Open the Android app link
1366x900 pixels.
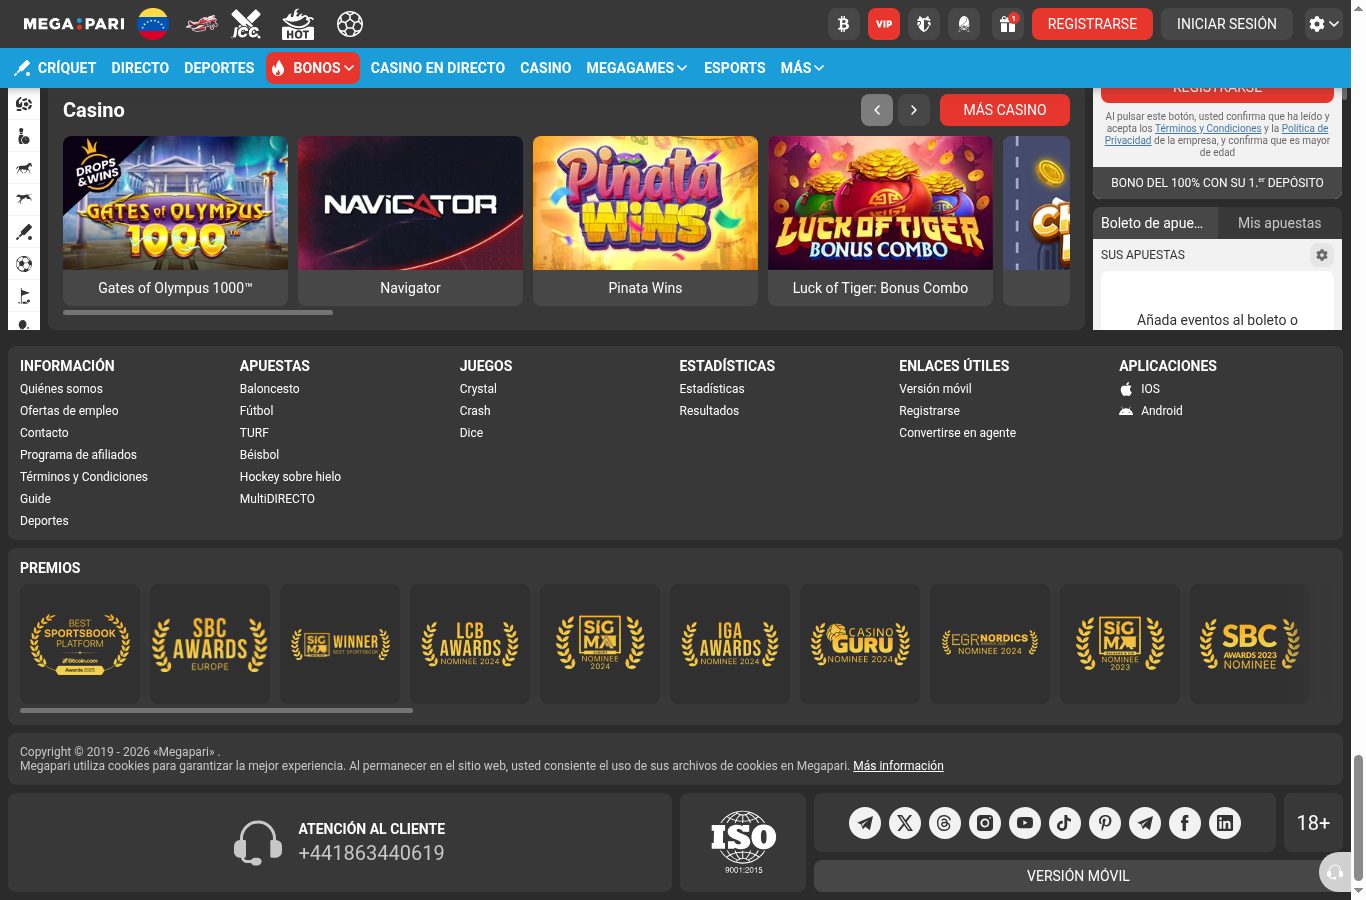[x=1151, y=411]
